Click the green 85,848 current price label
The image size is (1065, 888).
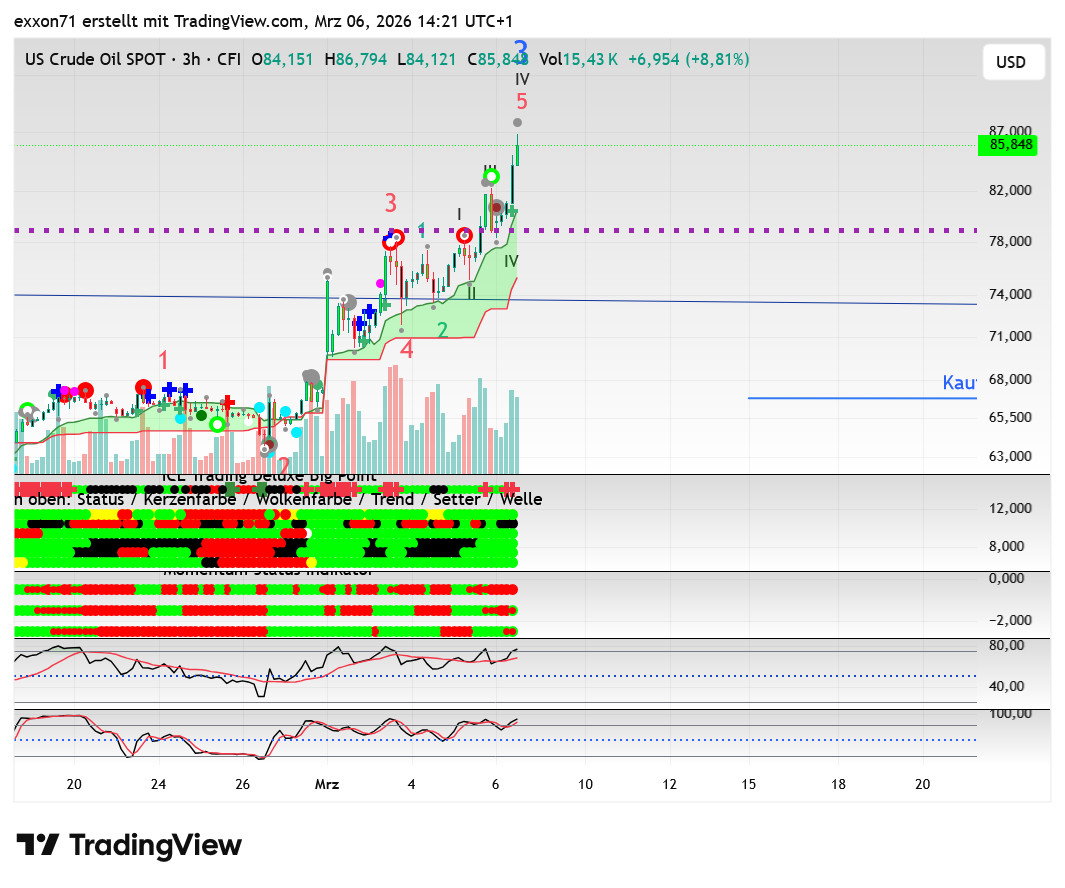[1008, 145]
